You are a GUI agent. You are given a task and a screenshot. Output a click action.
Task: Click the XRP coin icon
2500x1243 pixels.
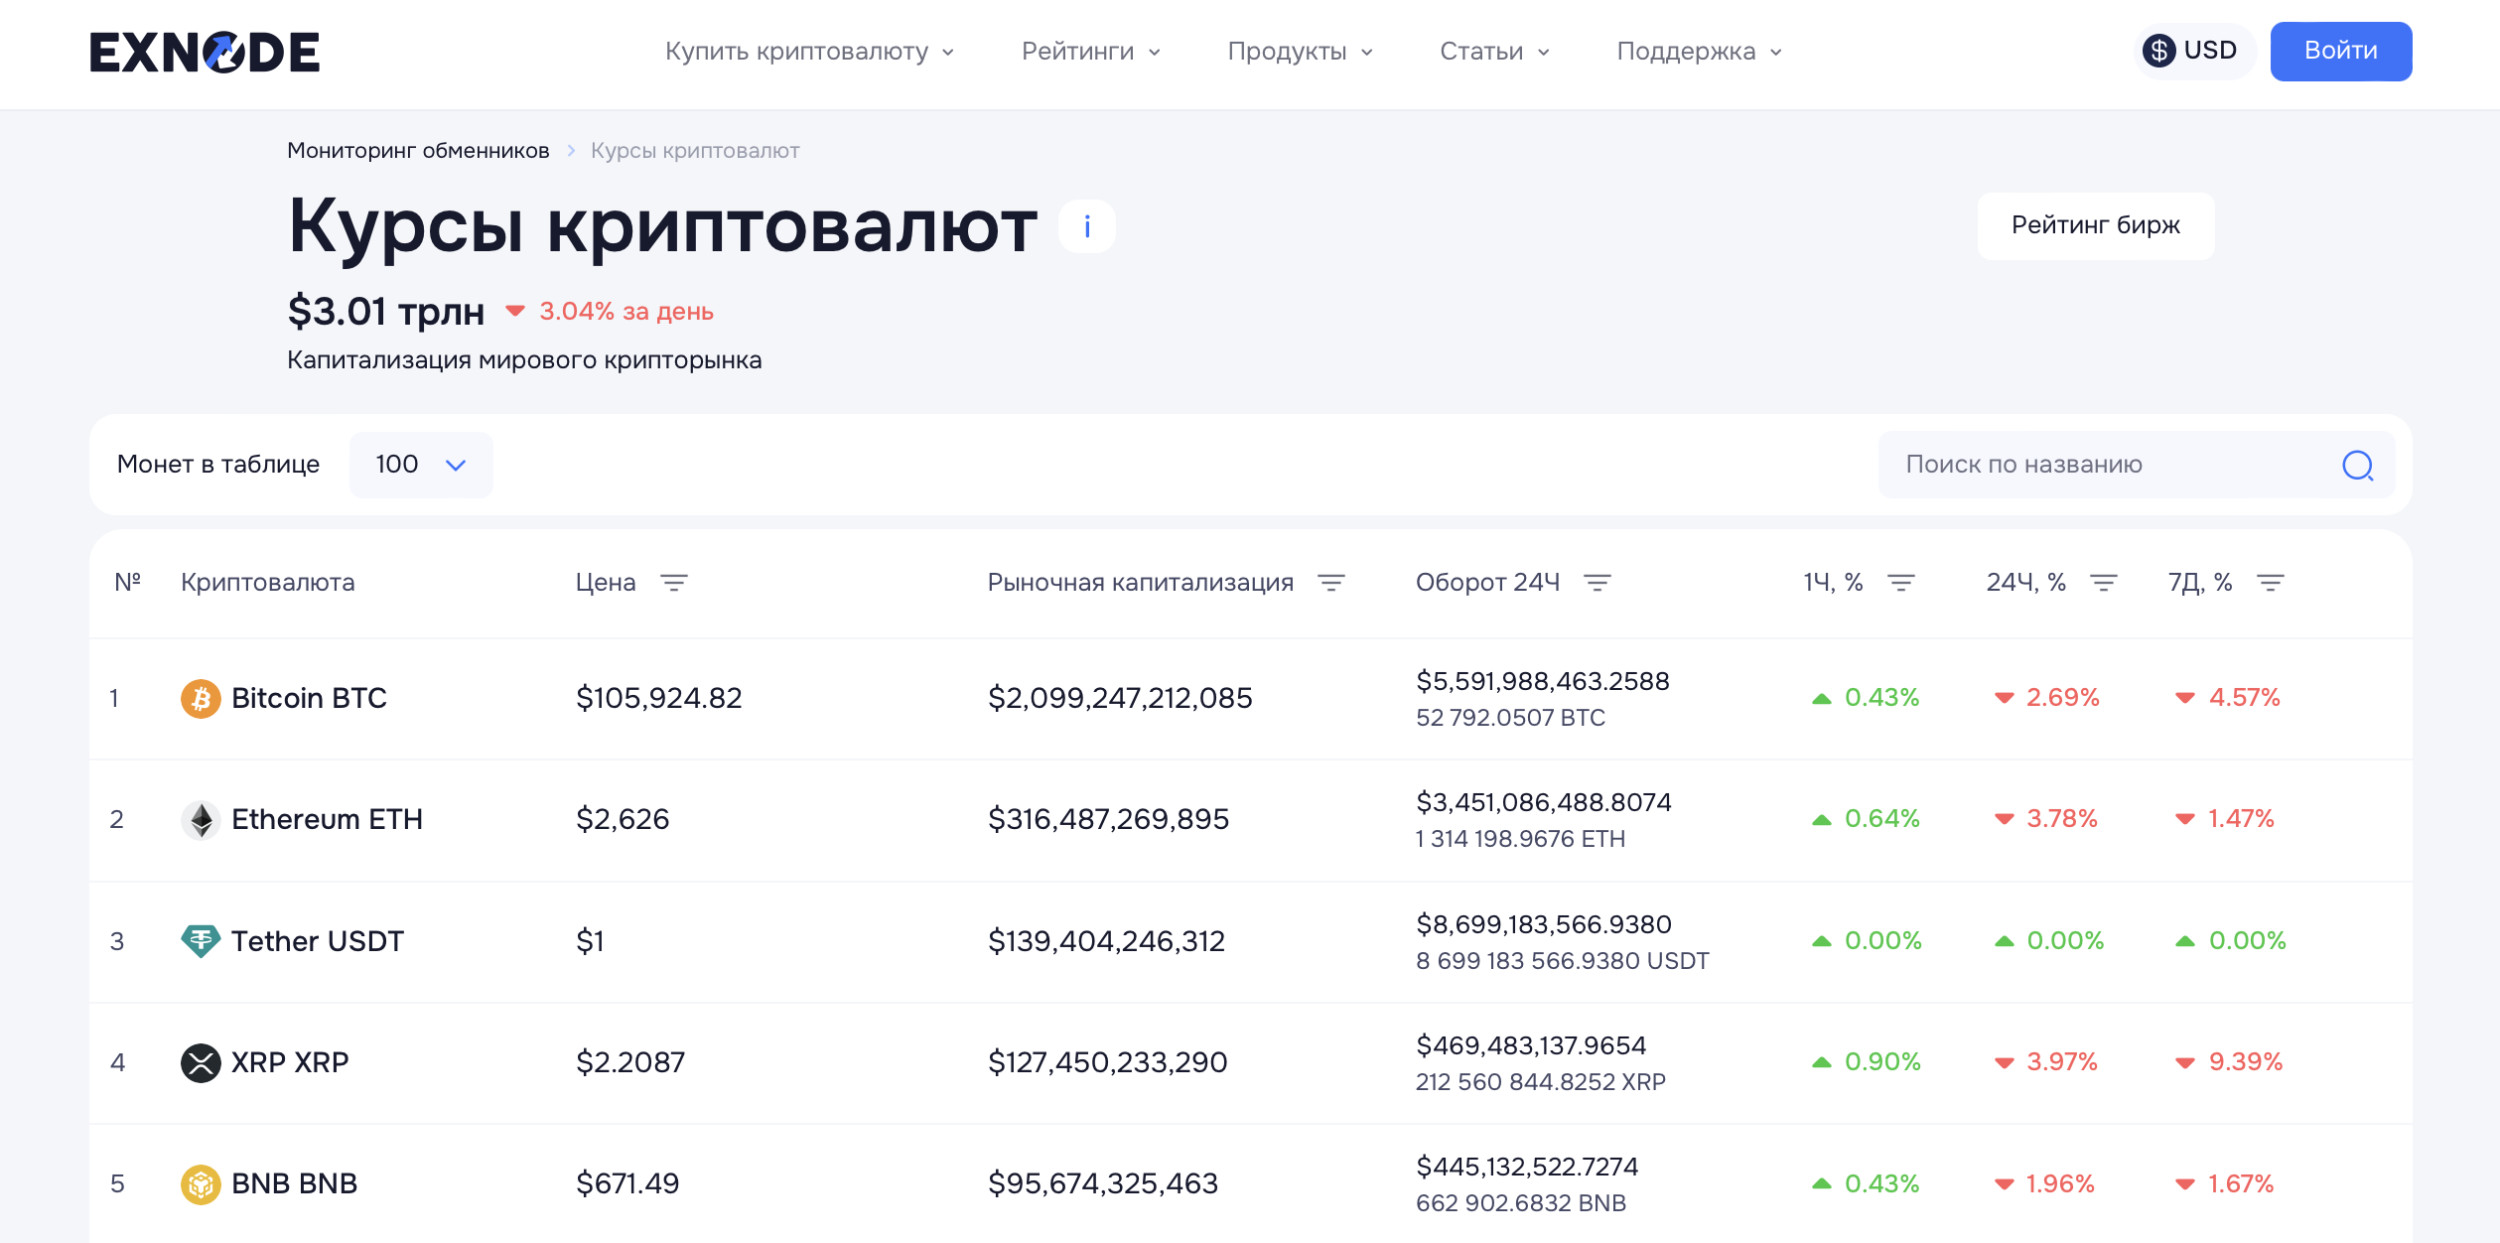pyautogui.click(x=200, y=1062)
